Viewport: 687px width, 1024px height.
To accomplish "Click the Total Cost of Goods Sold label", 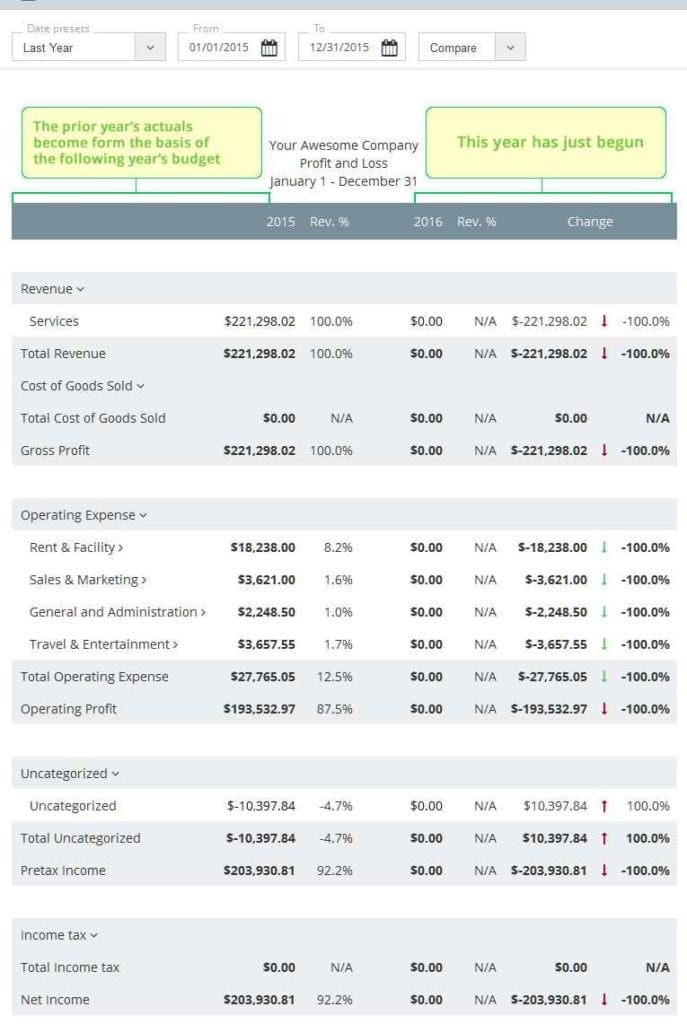I will 93,418.
